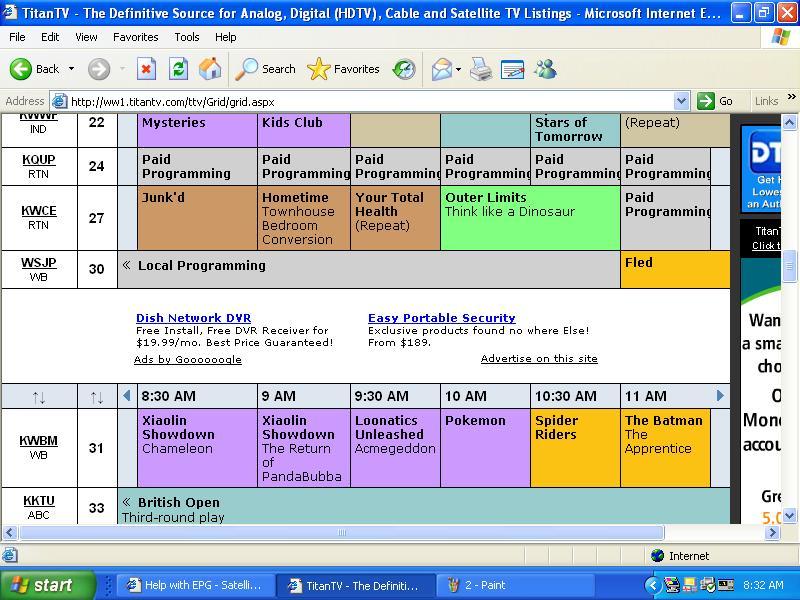The image size is (800, 600).
Task: Open the Messenger people icon
Action: click(545, 69)
